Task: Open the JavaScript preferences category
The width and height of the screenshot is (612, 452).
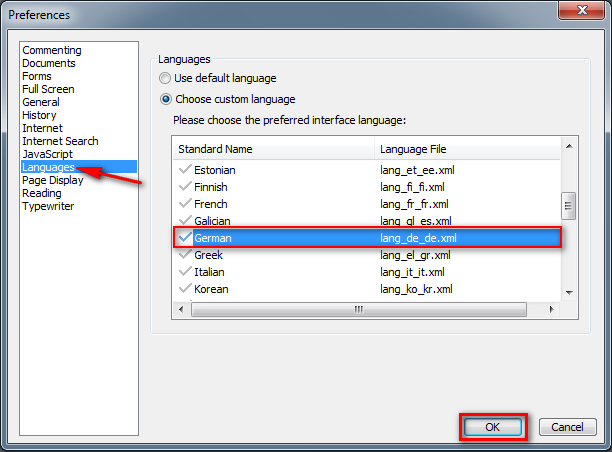Action: pyautogui.click(x=48, y=154)
